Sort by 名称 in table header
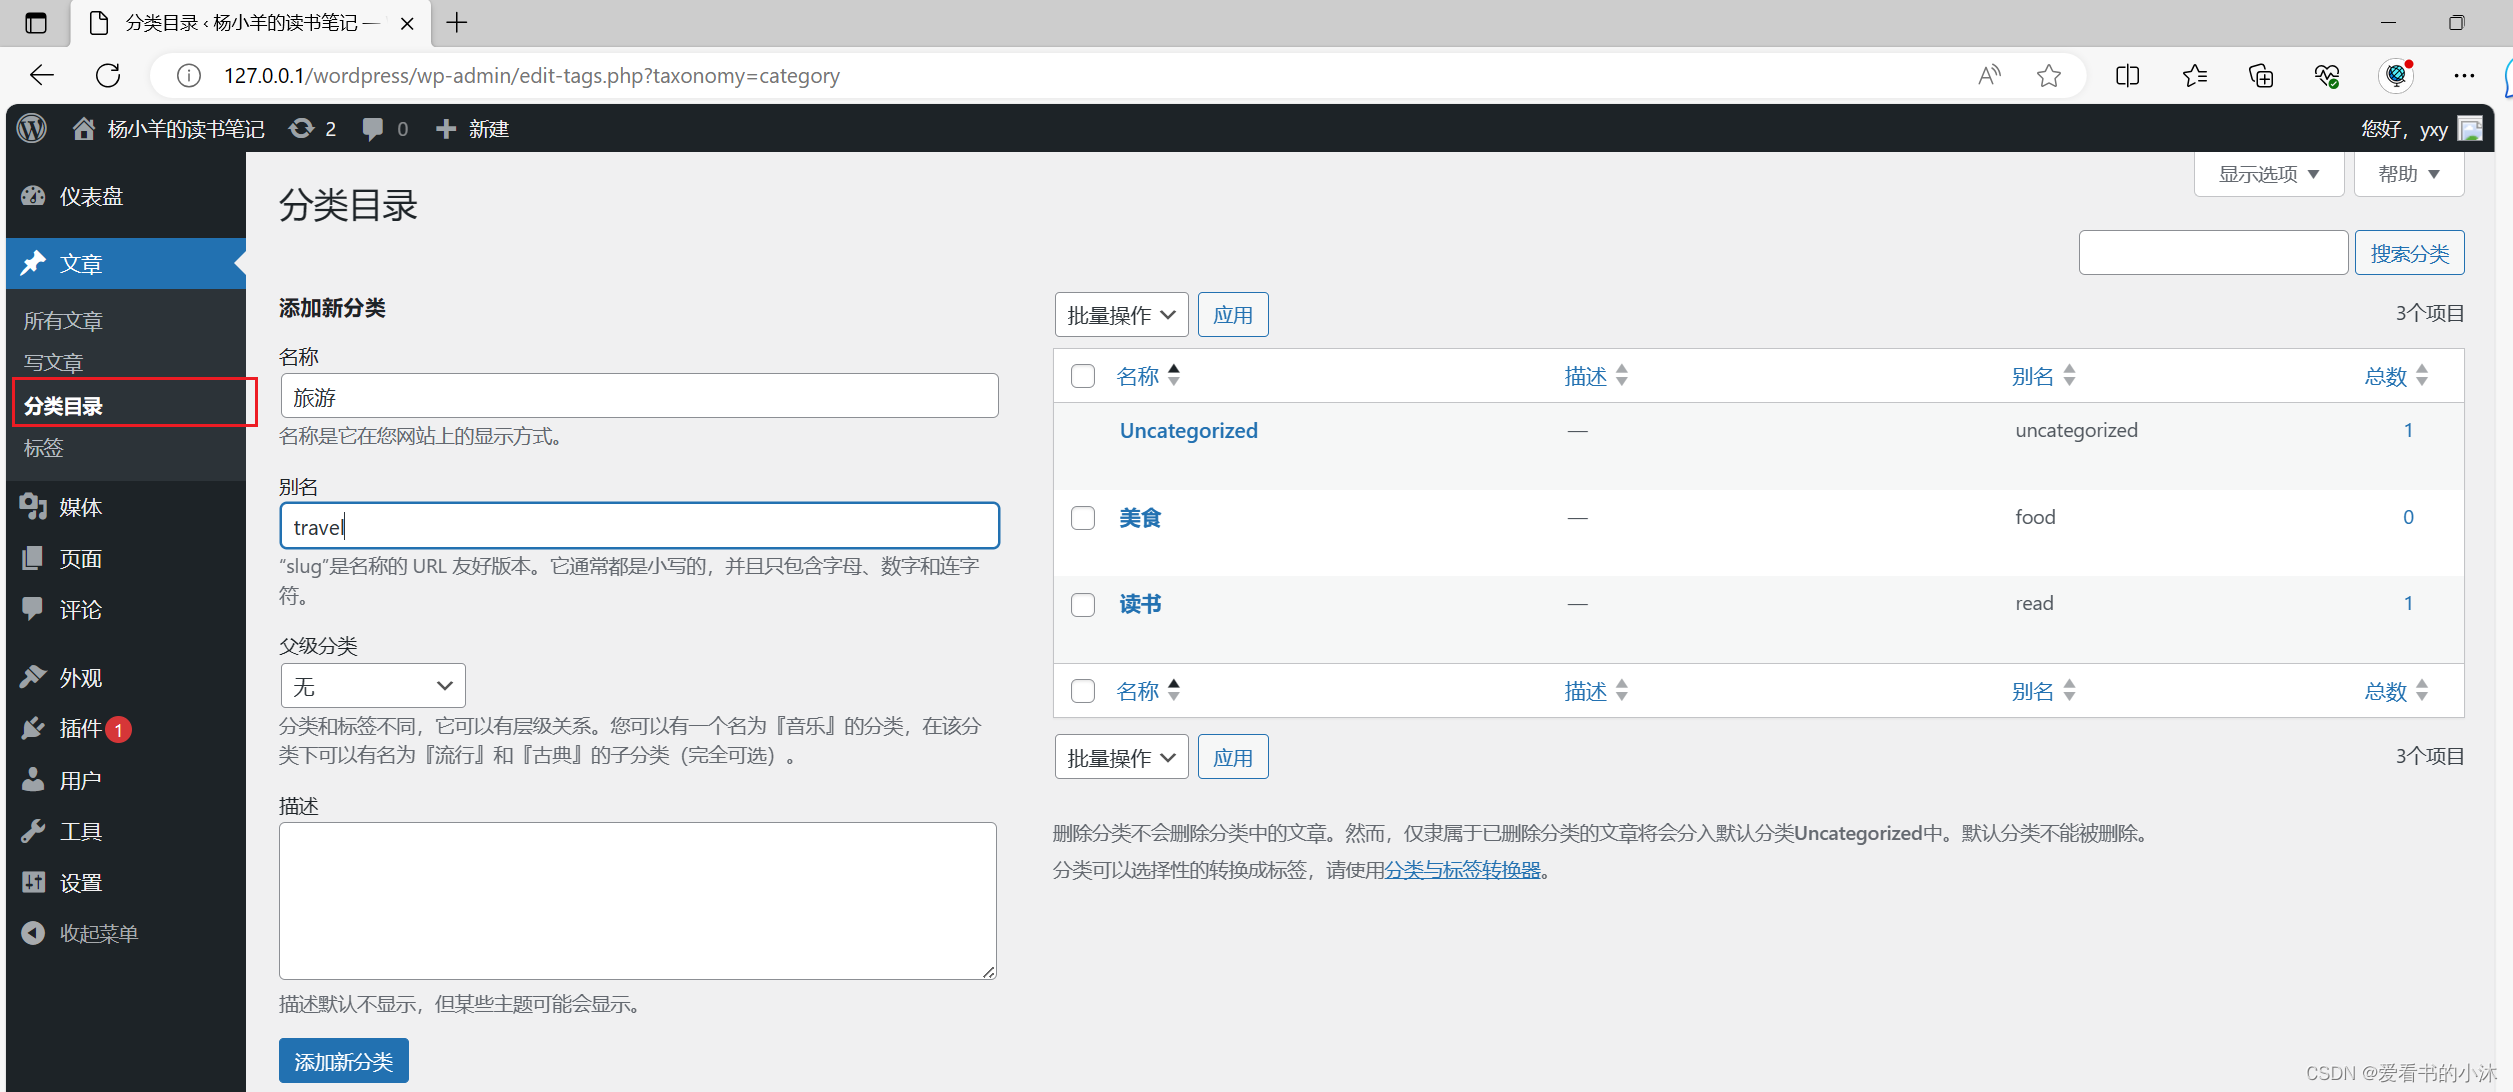 coord(1148,376)
